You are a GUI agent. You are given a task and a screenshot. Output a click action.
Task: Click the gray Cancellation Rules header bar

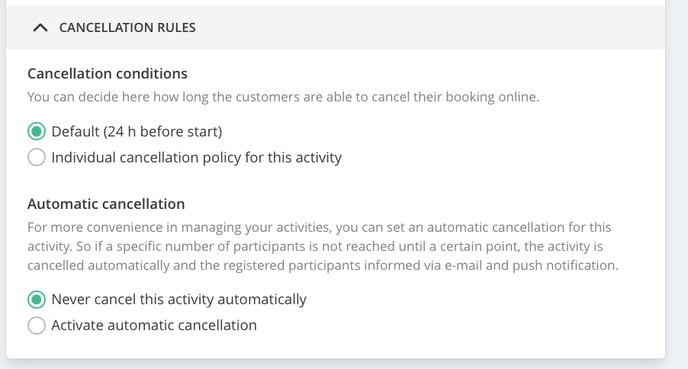335,27
